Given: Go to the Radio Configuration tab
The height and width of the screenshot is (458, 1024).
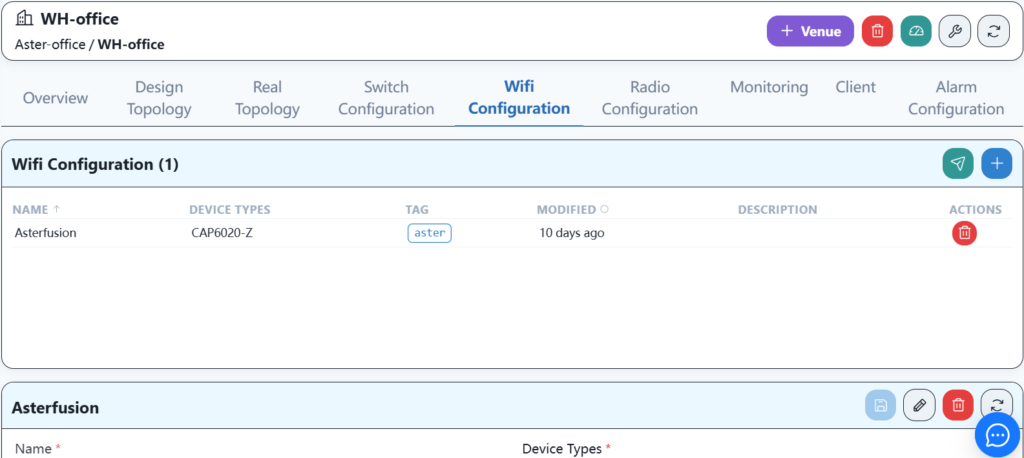Looking at the screenshot, I should [x=649, y=98].
